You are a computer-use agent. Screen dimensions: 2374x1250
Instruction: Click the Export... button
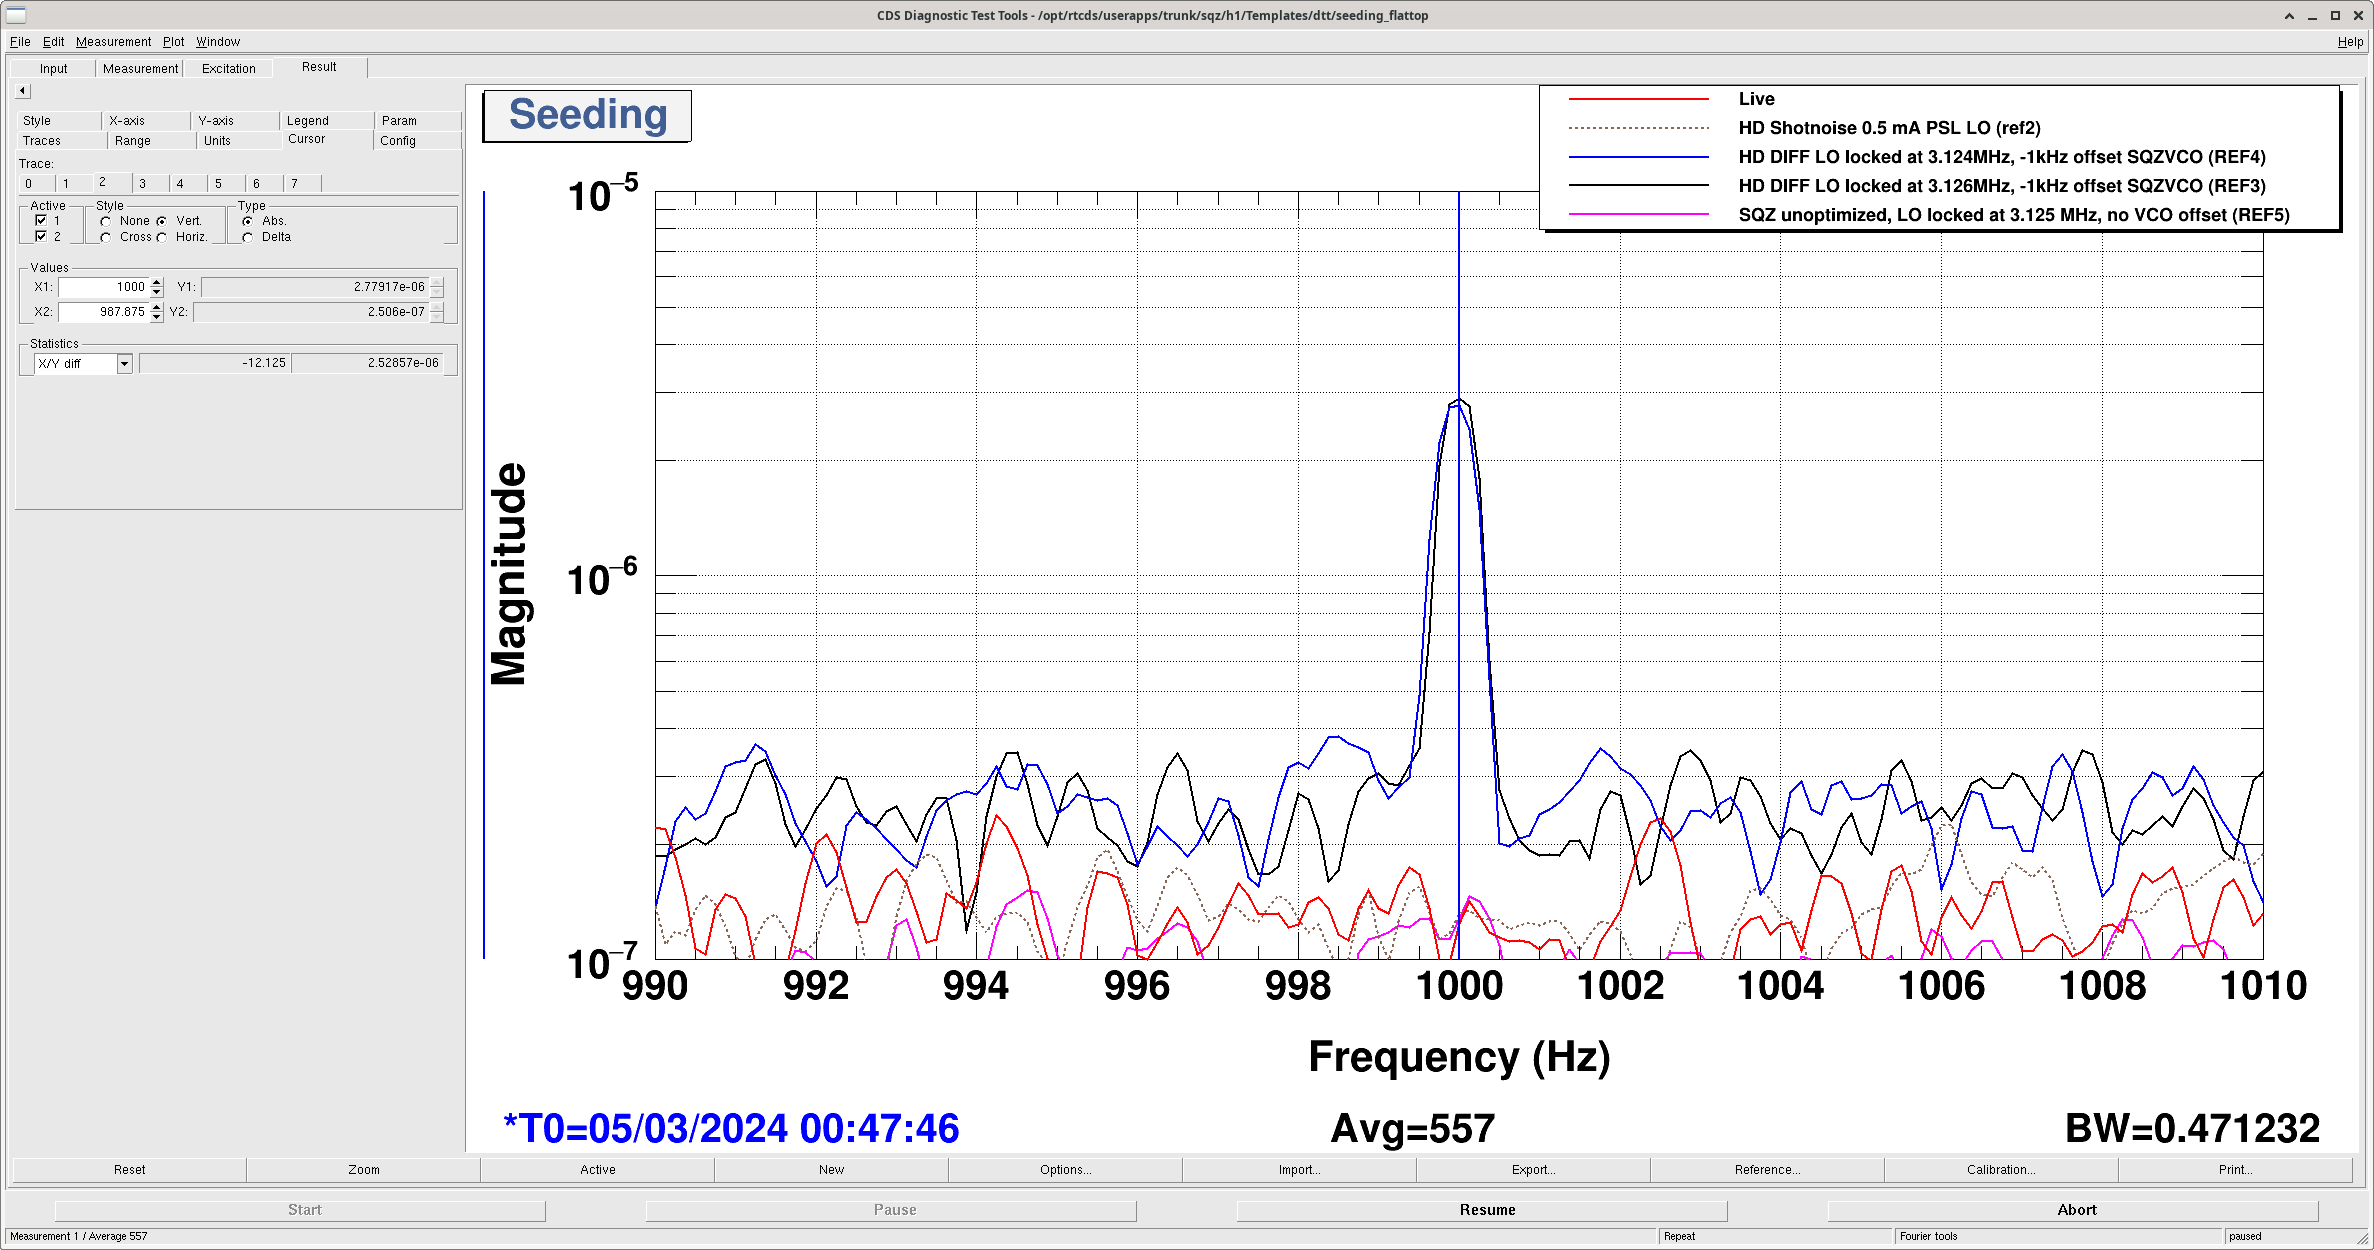[1532, 1169]
